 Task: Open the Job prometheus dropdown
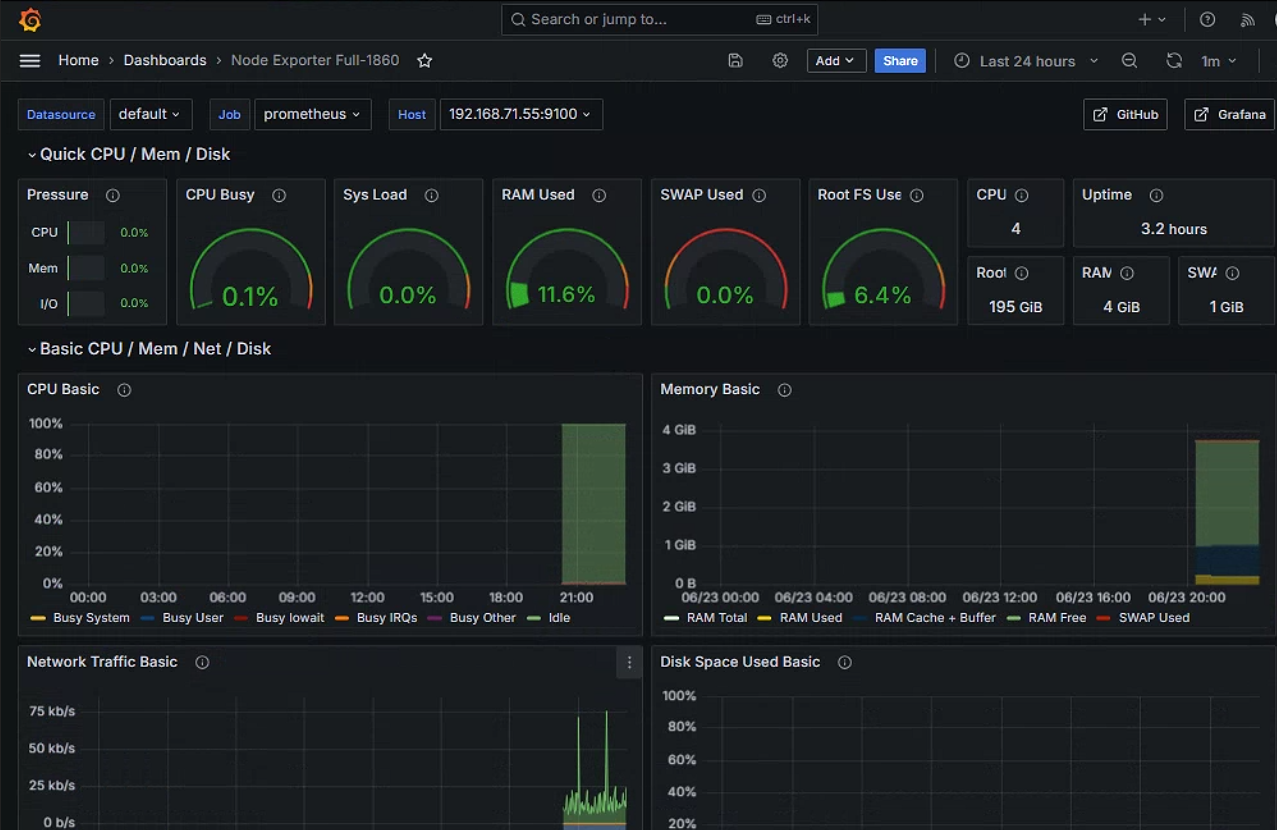tap(313, 114)
